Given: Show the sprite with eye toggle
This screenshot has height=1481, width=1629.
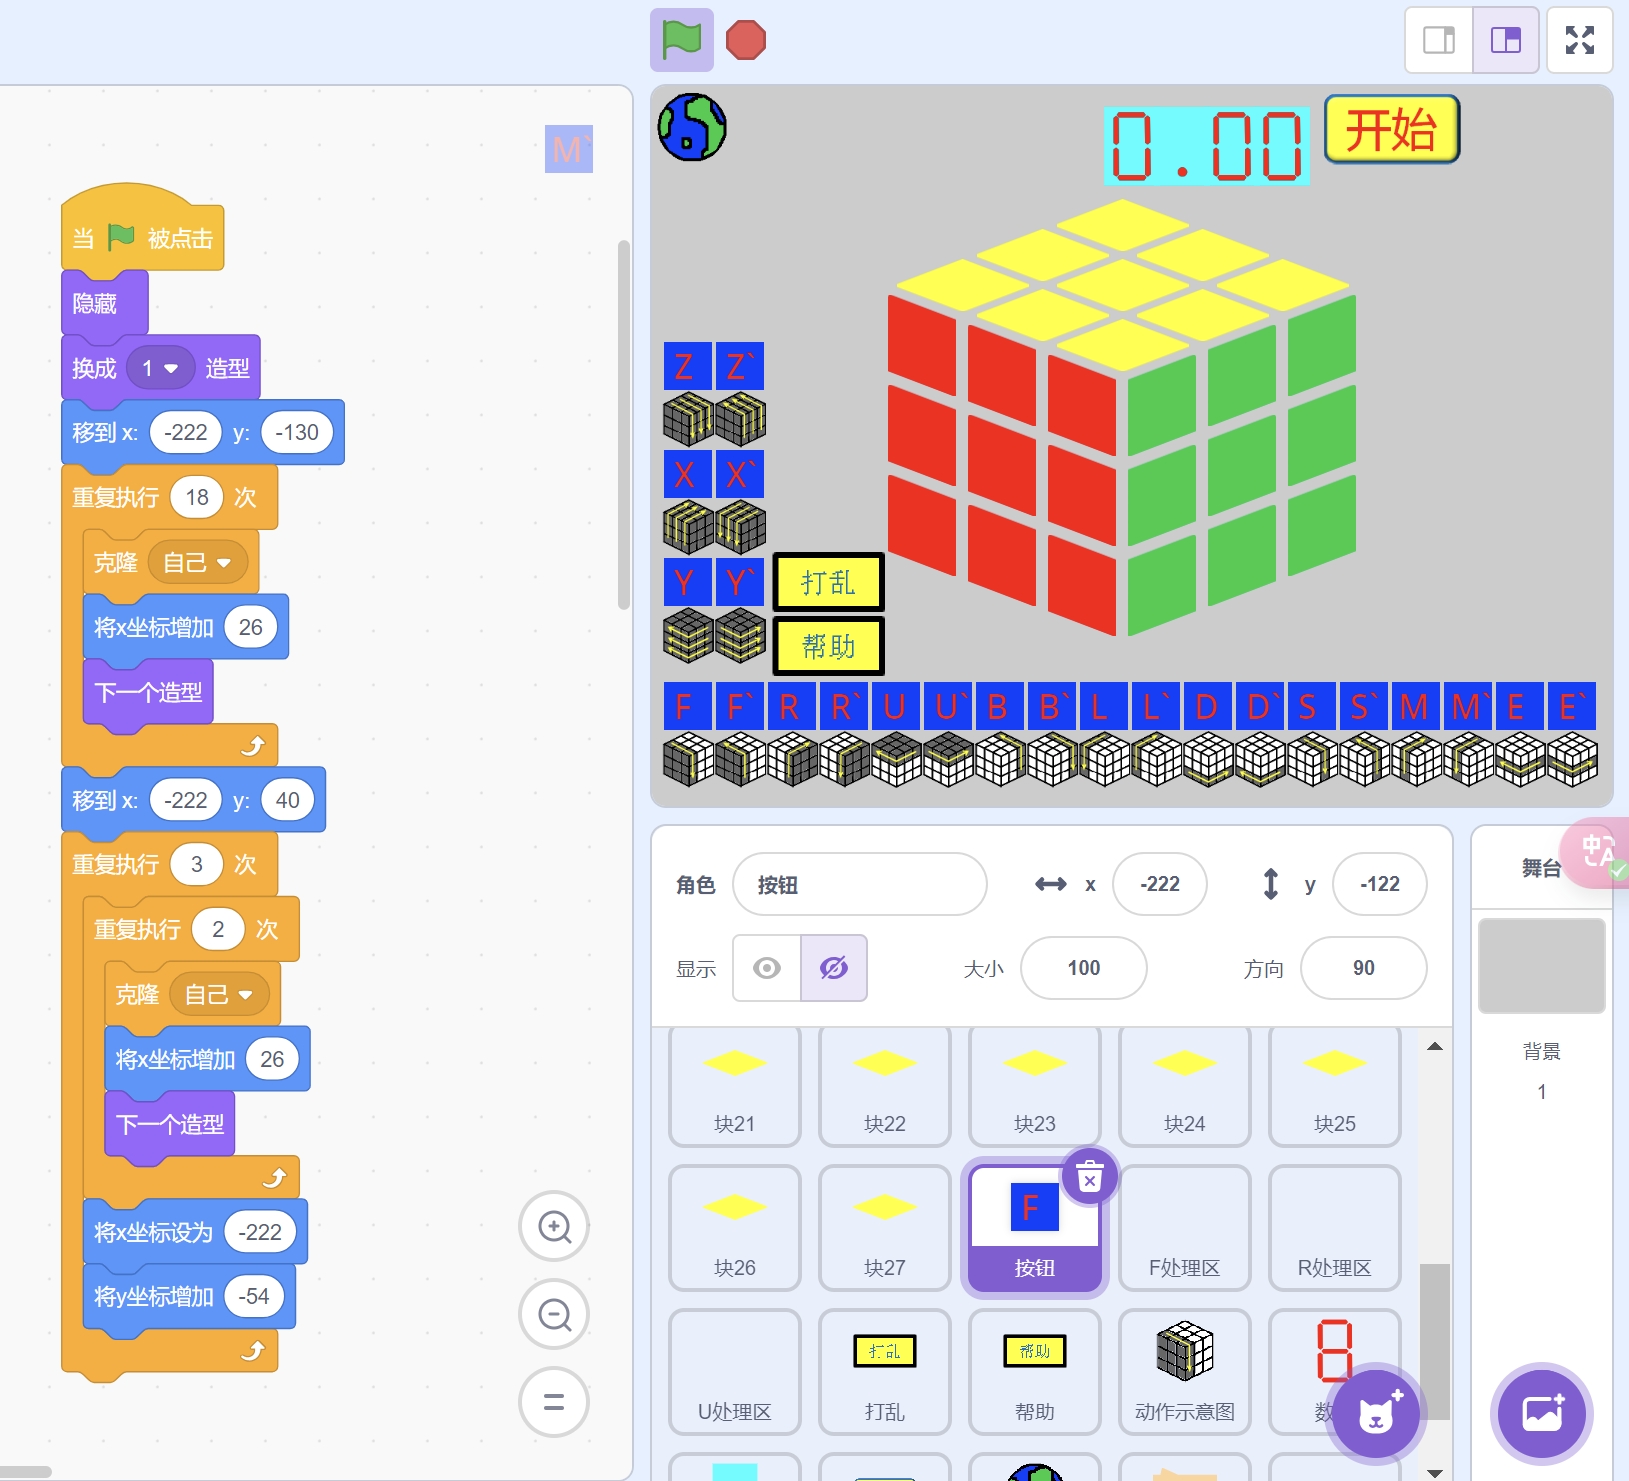Looking at the screenshot, I should [767, 968].
